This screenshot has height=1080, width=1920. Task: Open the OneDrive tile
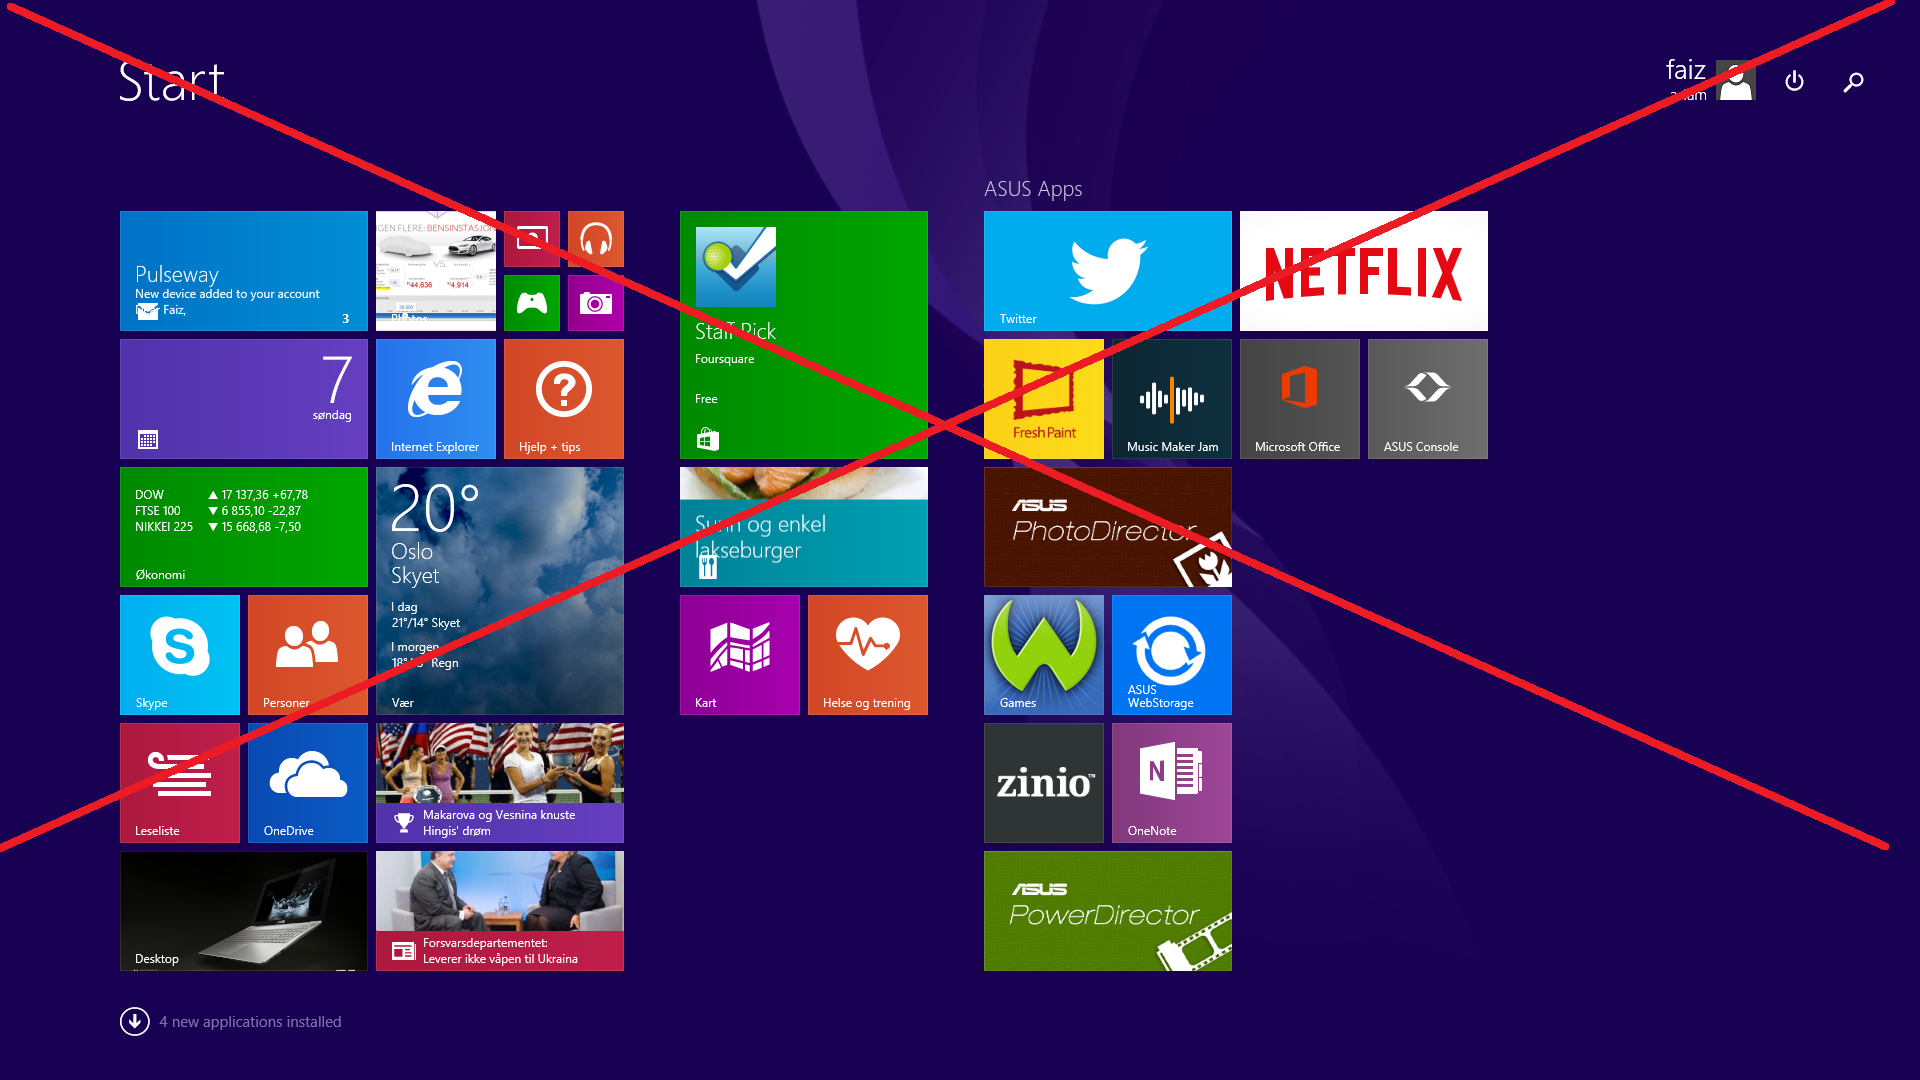308,783
